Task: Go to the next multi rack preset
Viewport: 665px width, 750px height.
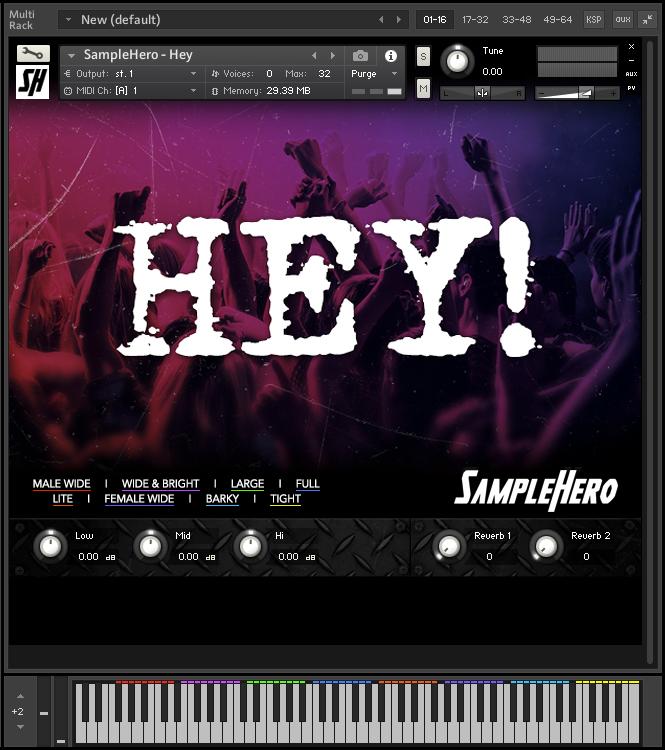Action: tap(399, 20)
